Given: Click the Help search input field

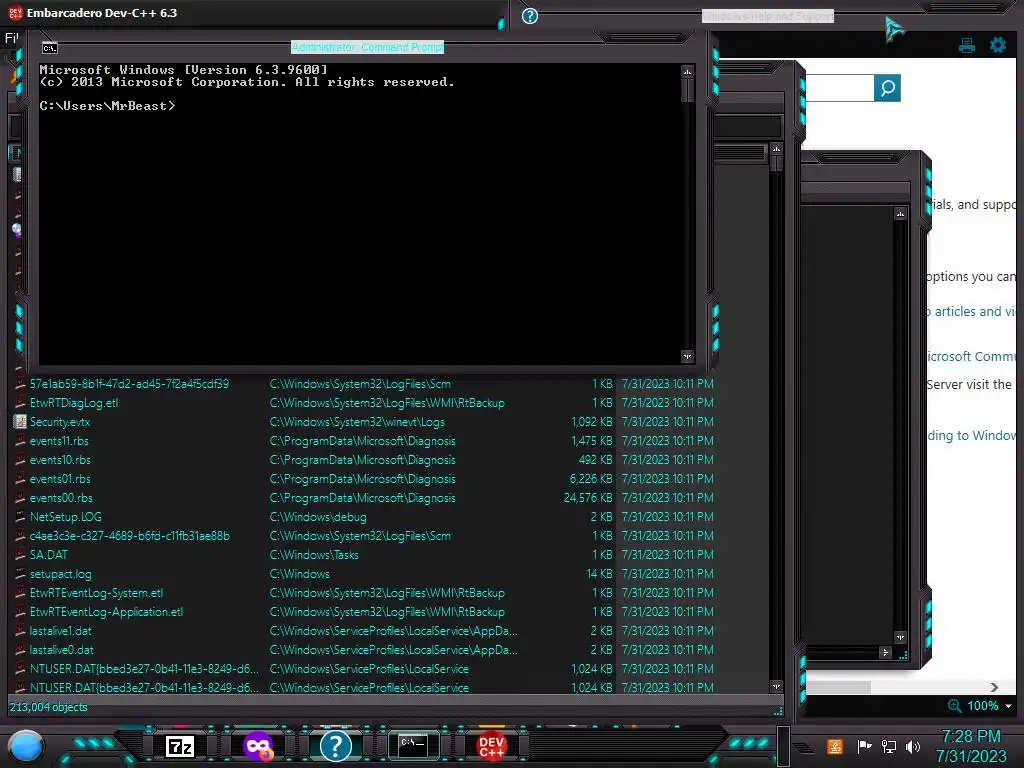Looking at the screenshot, I should point(840,88).
